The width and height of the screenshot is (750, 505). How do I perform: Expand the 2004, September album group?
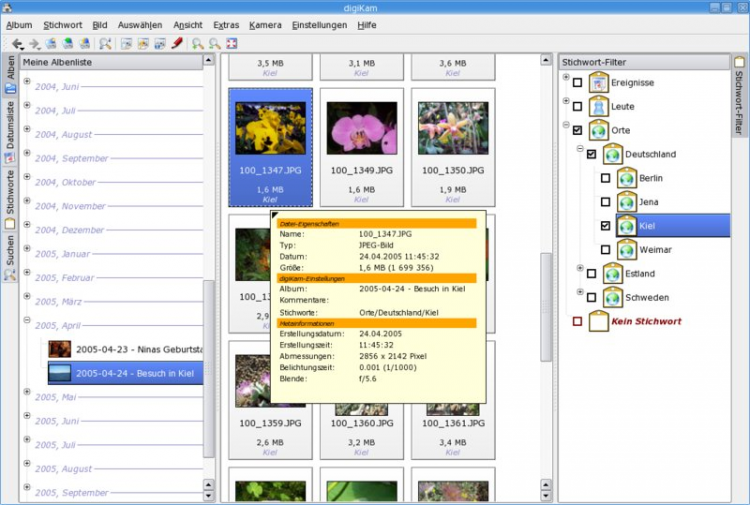(x=27, y=153)
